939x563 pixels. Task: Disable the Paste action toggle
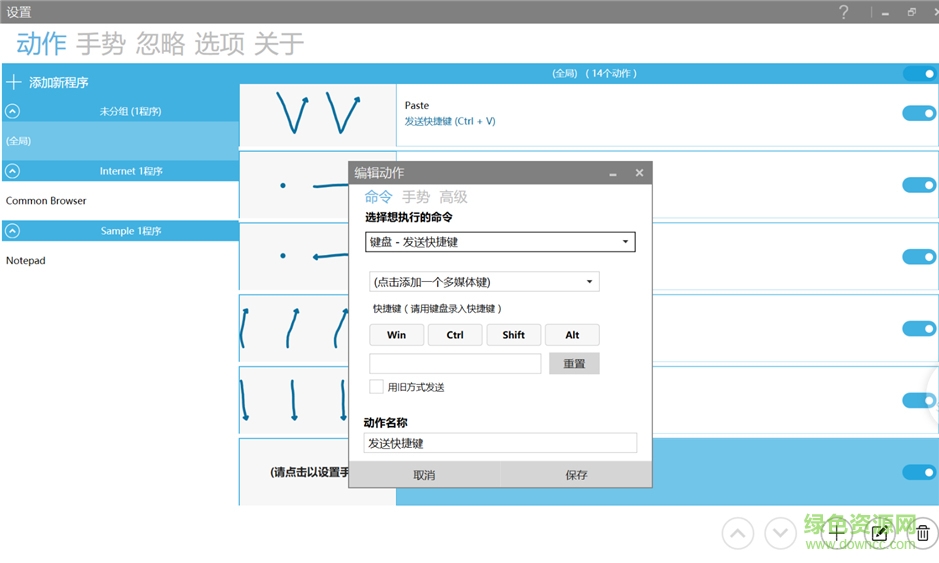[918, 113]
